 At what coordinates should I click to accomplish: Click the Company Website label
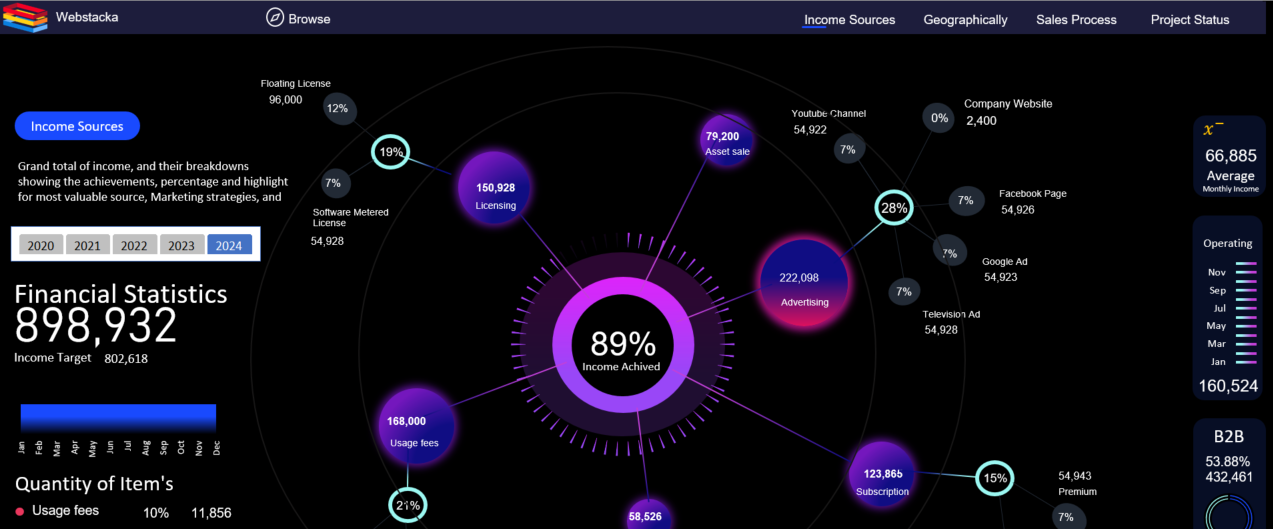(x=1008, y=104)
